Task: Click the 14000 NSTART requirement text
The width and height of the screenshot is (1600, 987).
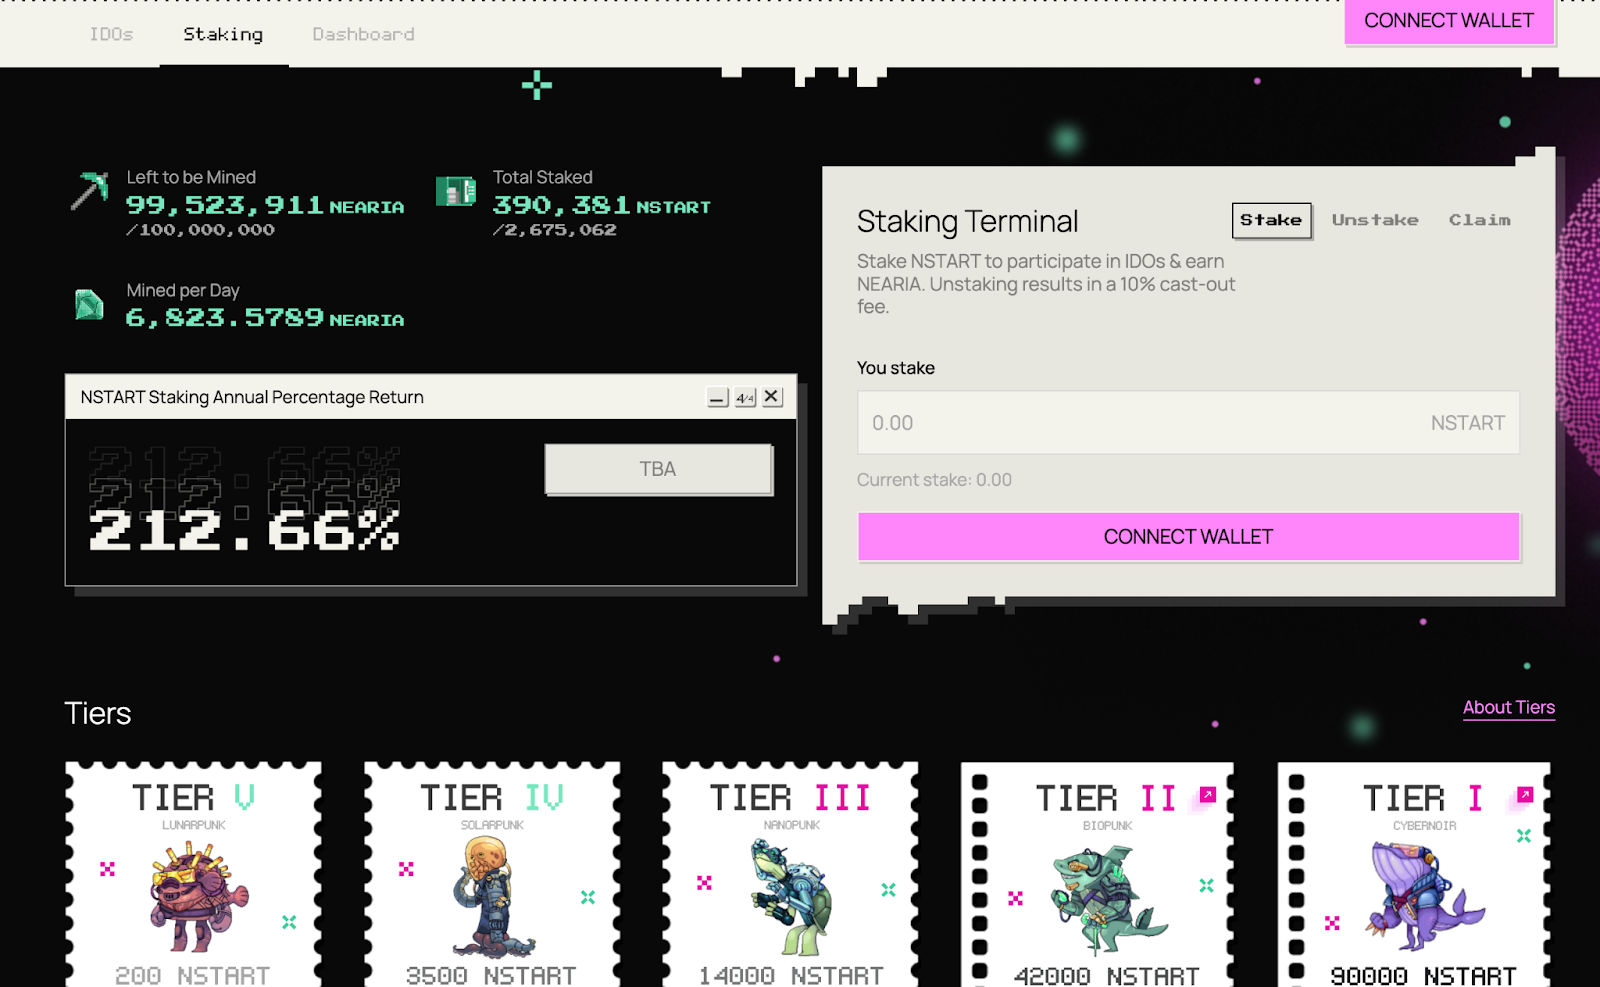Action: (791, 975)
